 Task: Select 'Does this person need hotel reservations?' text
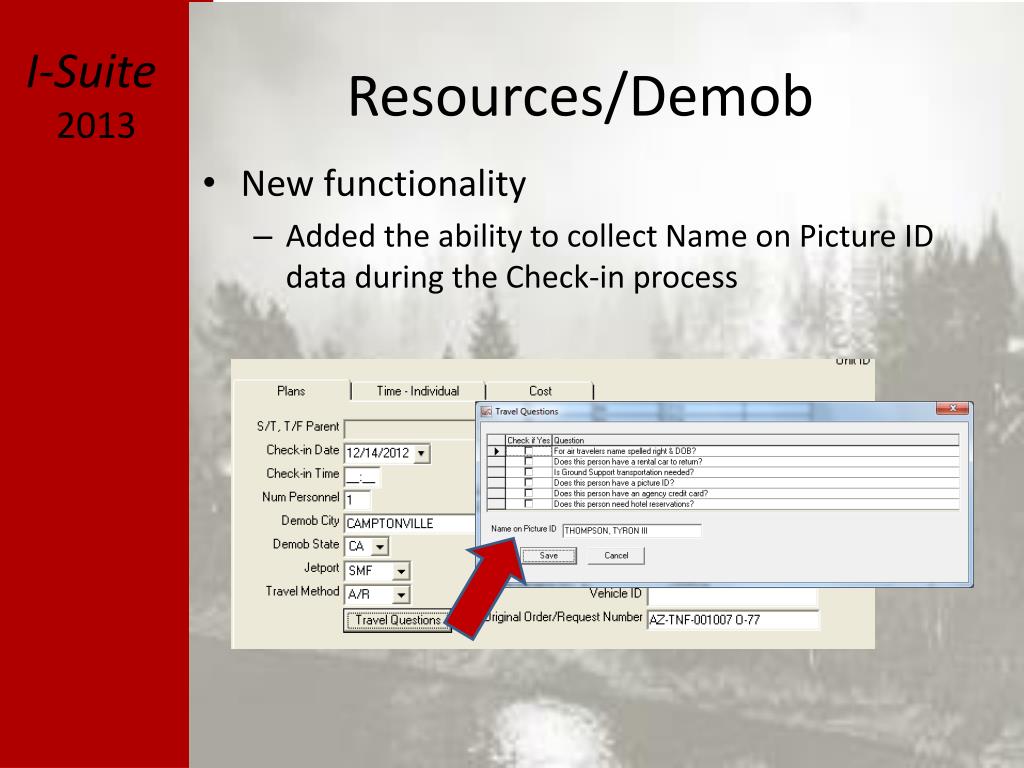tap(624, 504)
